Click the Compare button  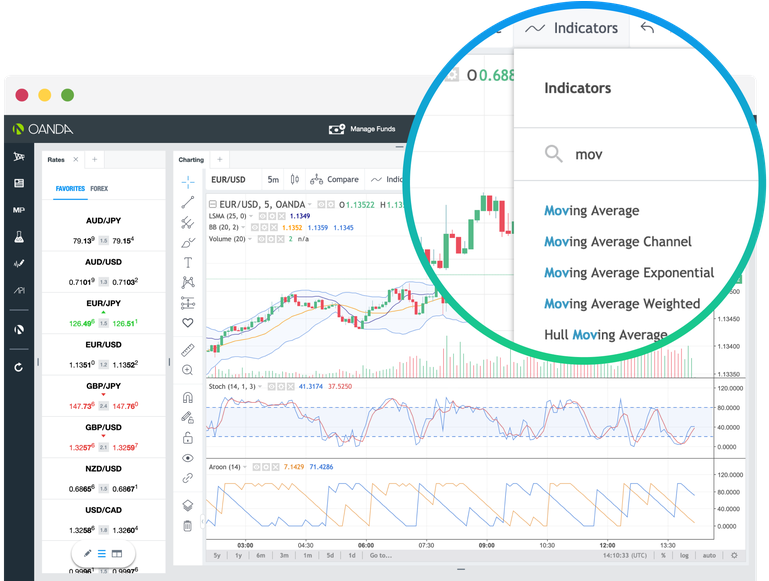click(334, 180)
